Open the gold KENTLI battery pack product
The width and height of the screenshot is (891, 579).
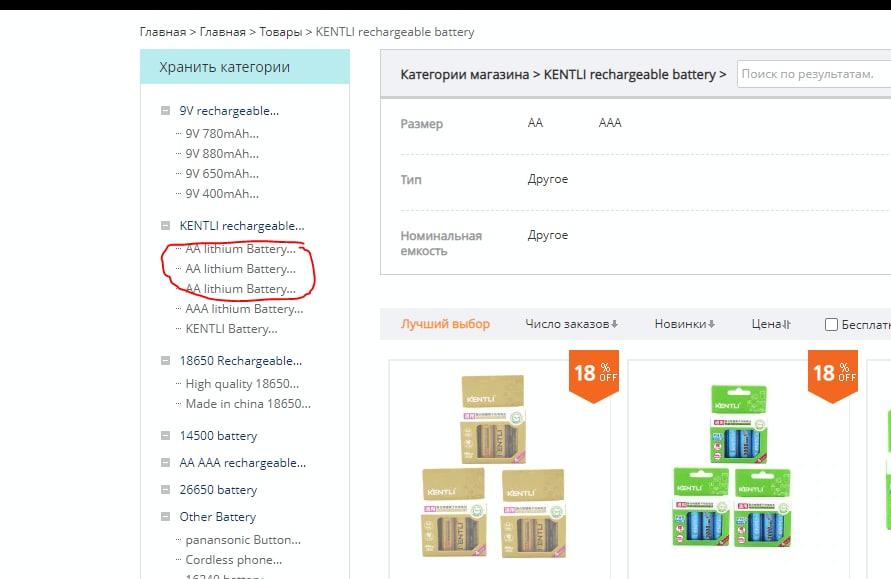493,466
